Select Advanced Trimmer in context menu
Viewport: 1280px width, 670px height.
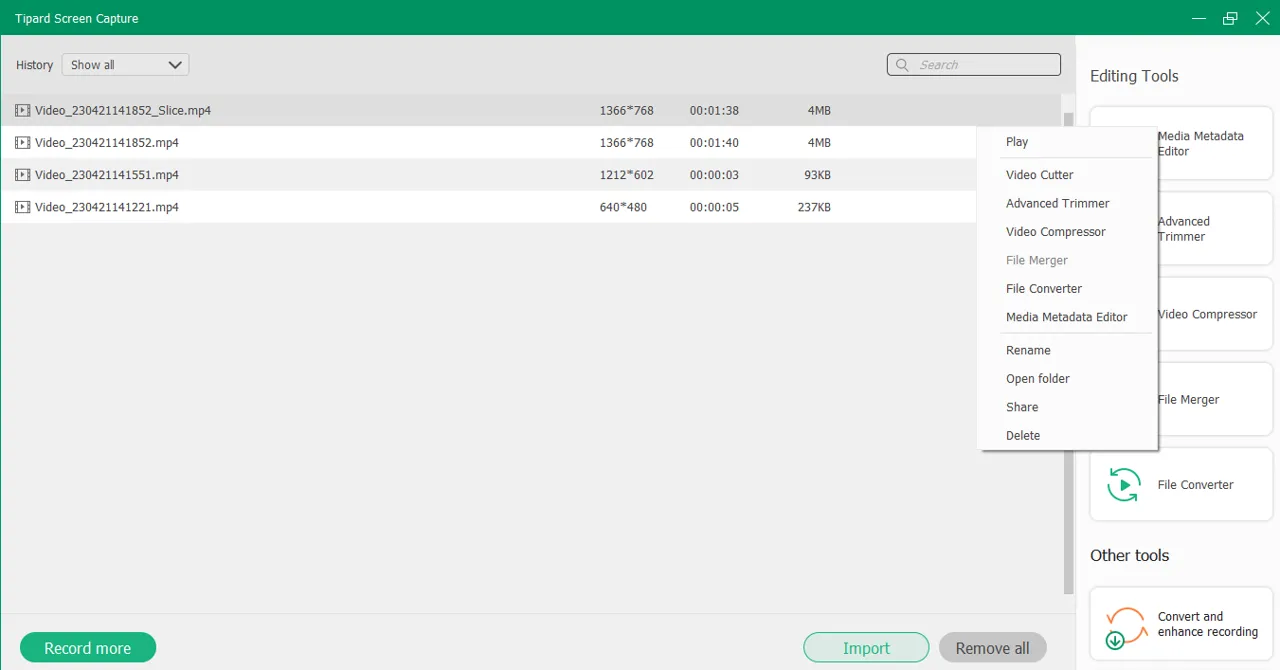click(1057, 203)
